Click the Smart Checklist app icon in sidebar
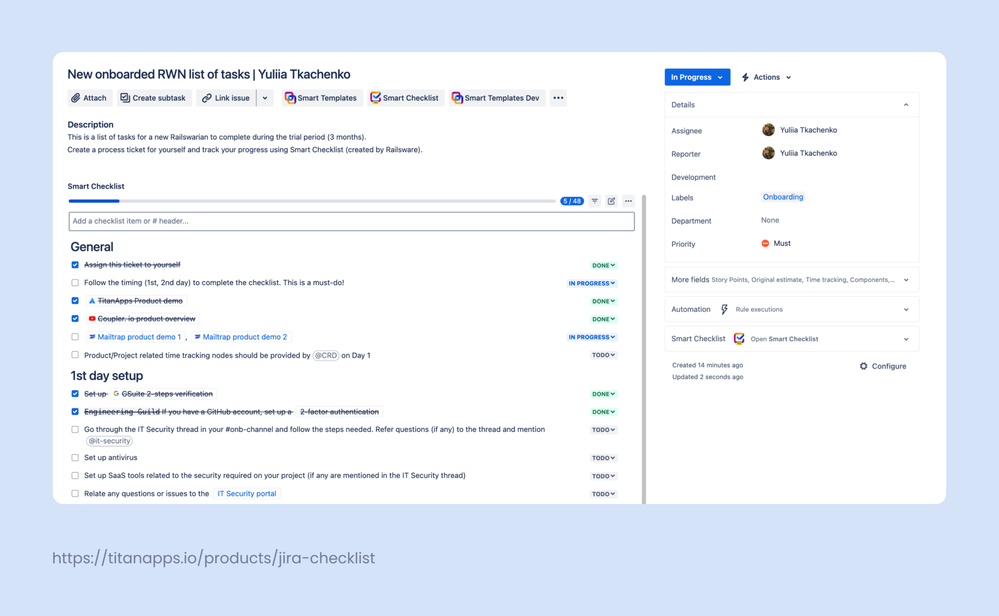This screenshot has height=616, width=999. [x=738, y=338]
